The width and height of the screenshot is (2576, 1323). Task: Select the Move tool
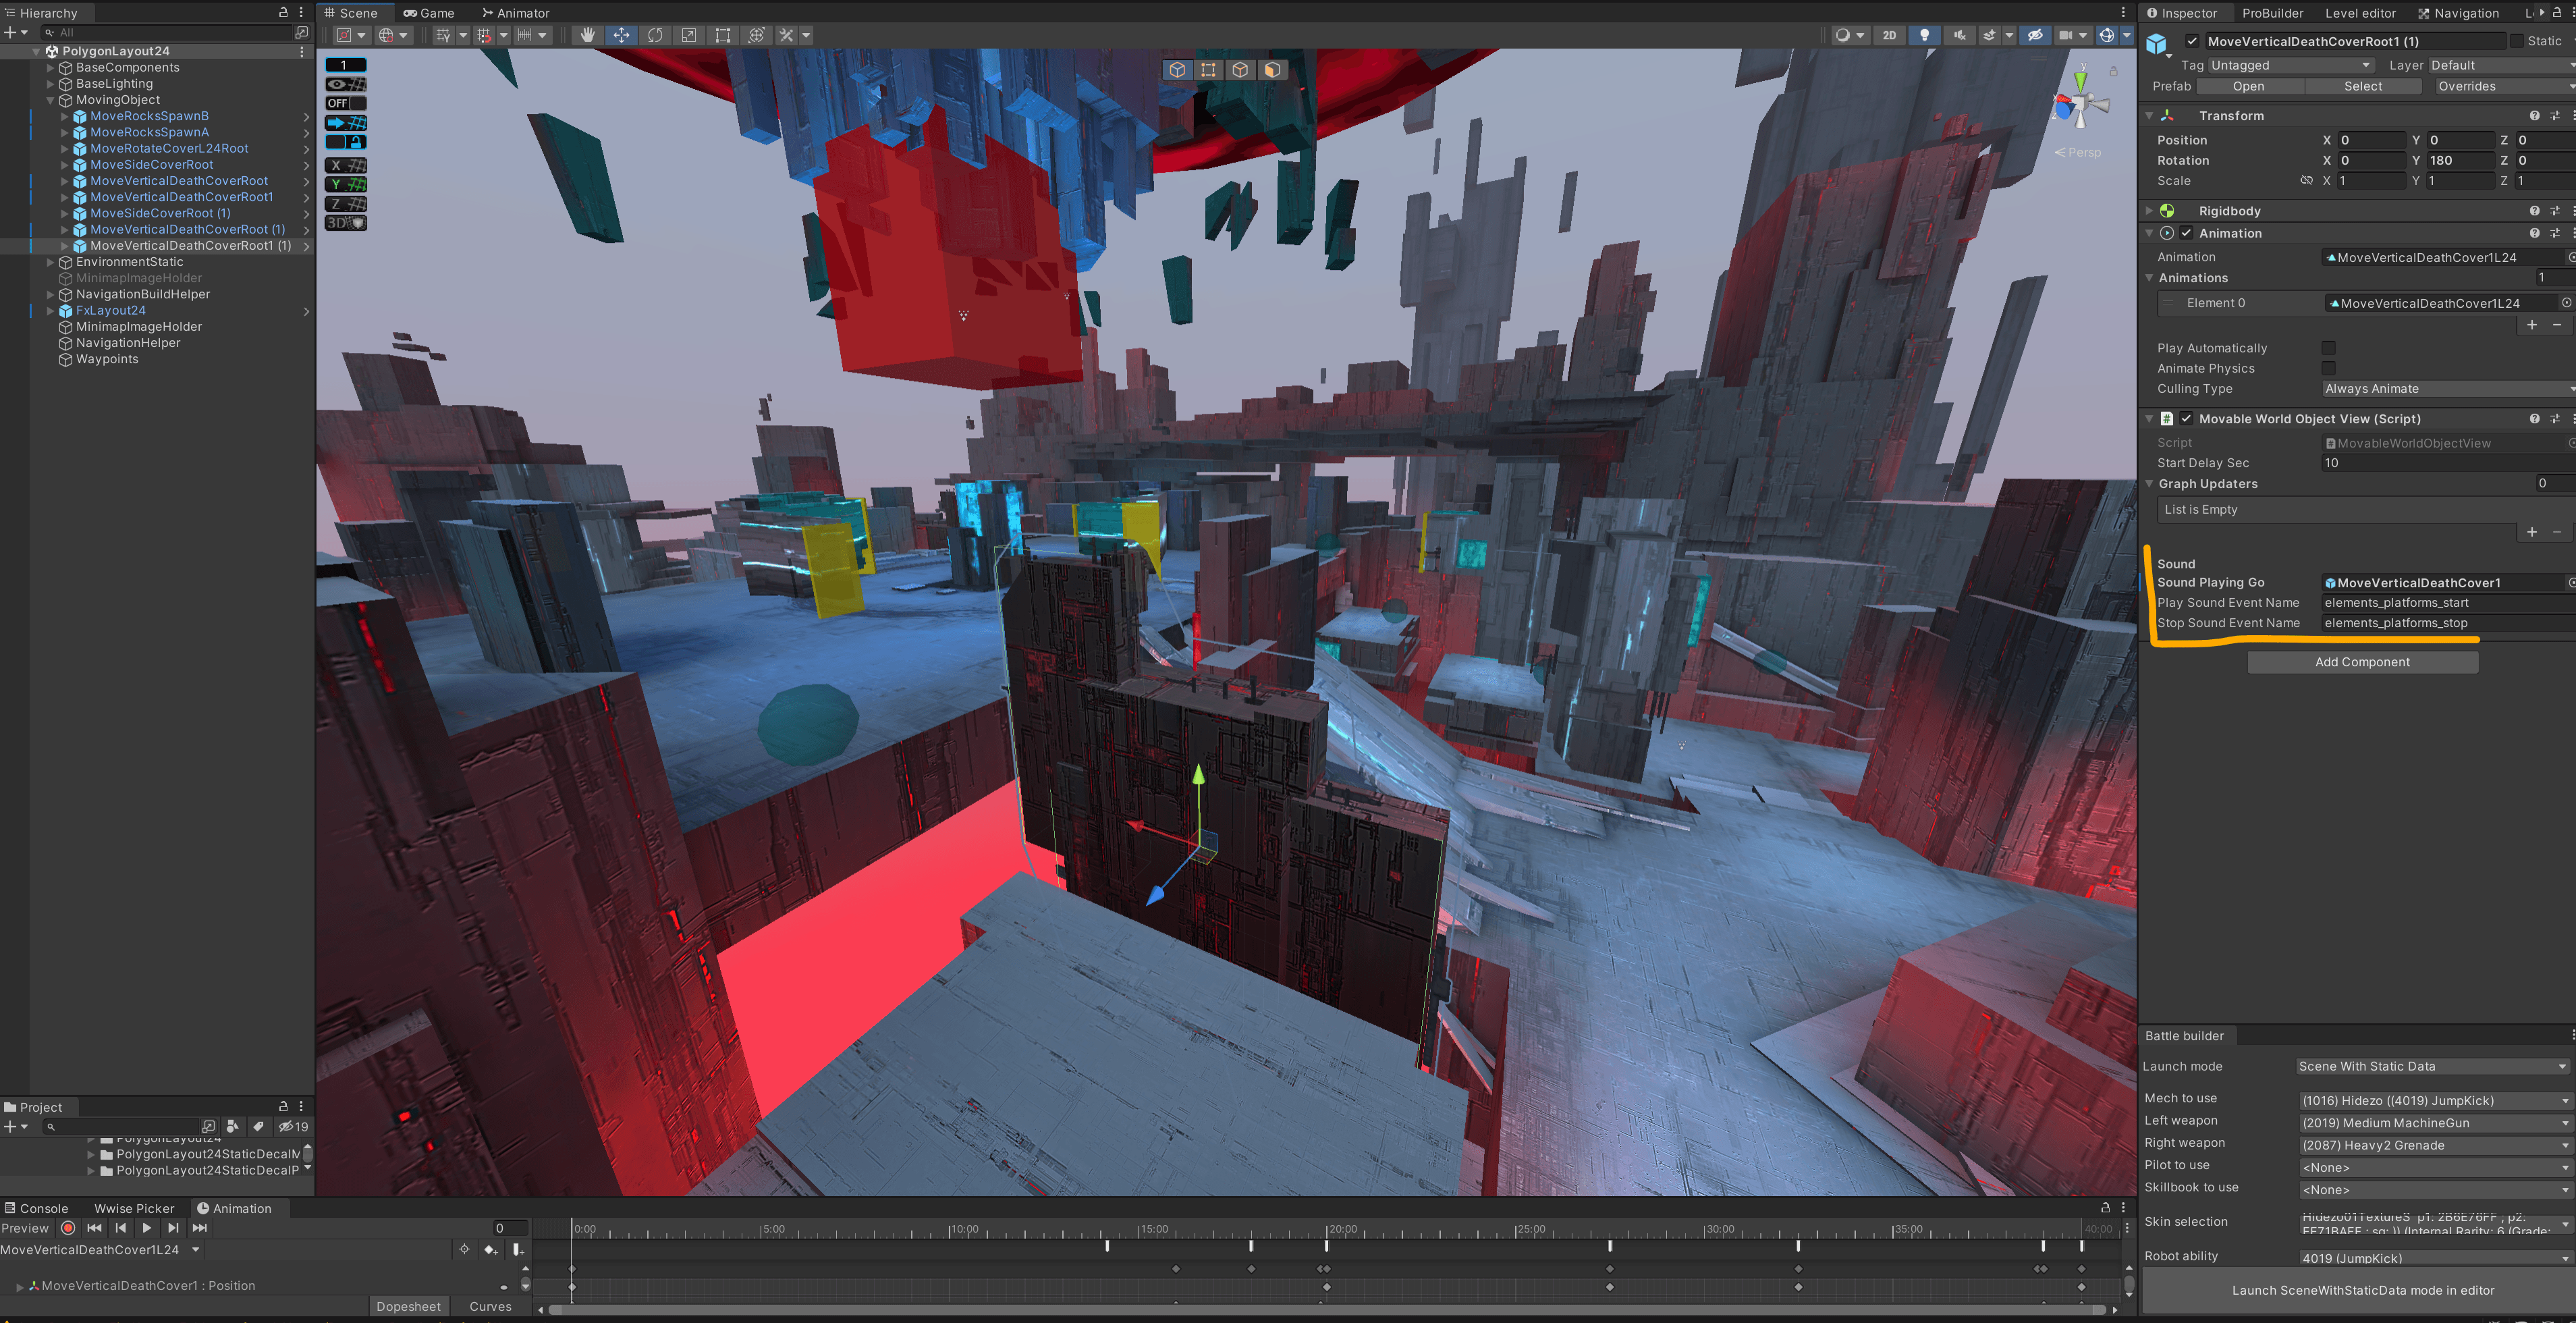(x=621, y=35)
